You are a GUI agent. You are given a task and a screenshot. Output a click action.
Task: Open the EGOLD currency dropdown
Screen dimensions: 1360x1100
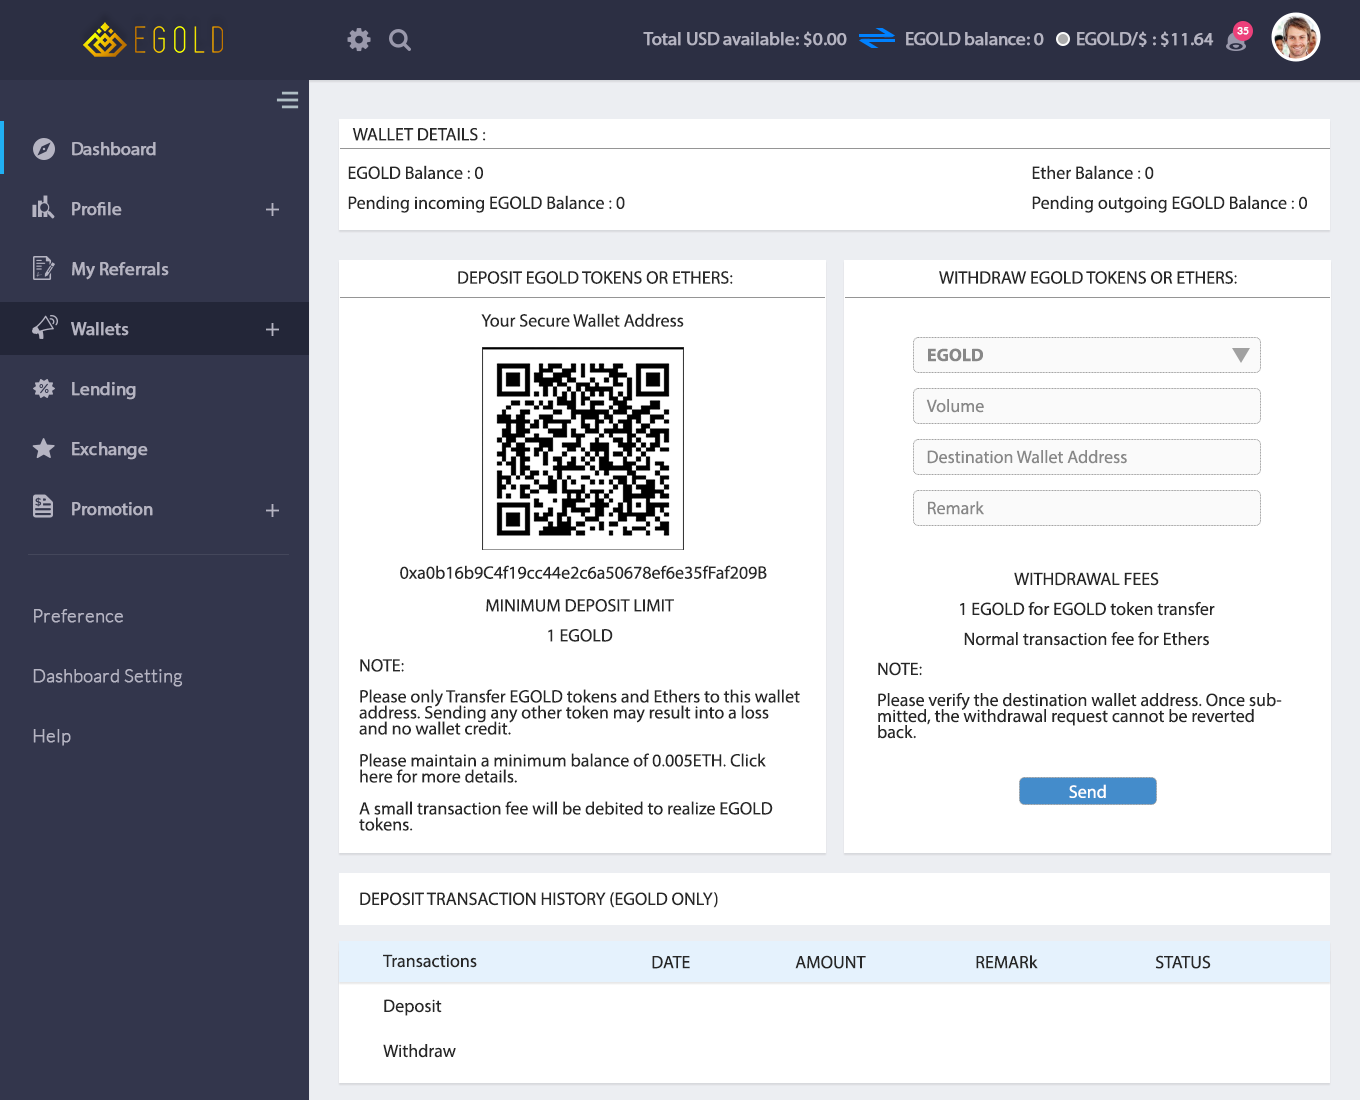pyautogui.click(x=1087, y=355)
